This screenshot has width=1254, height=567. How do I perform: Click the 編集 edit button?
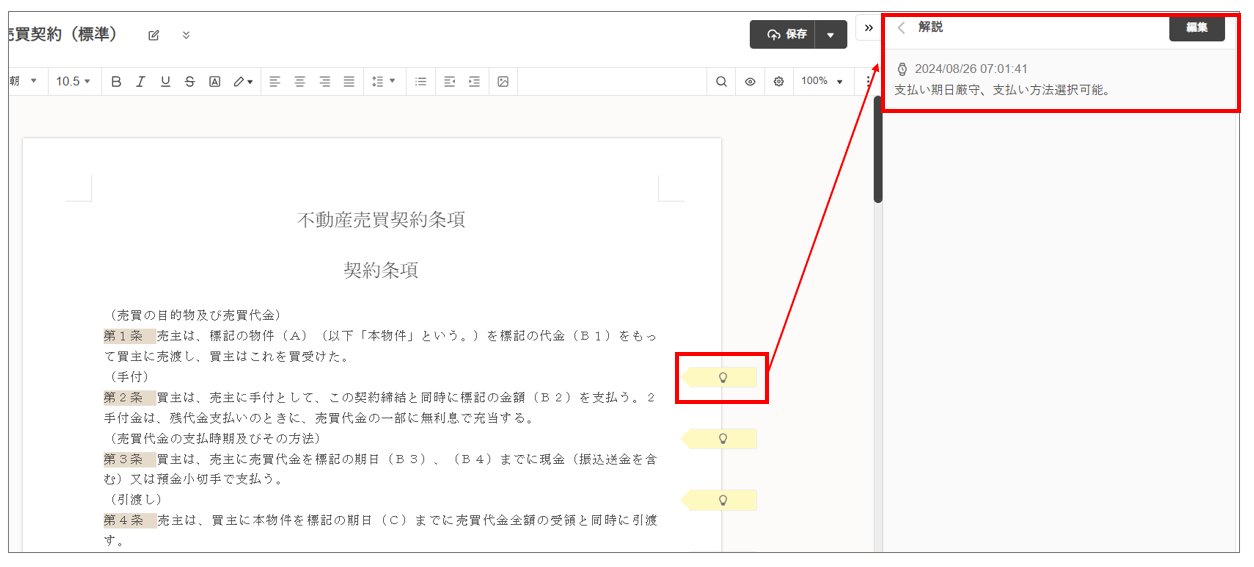click(x=1196, y=28)
